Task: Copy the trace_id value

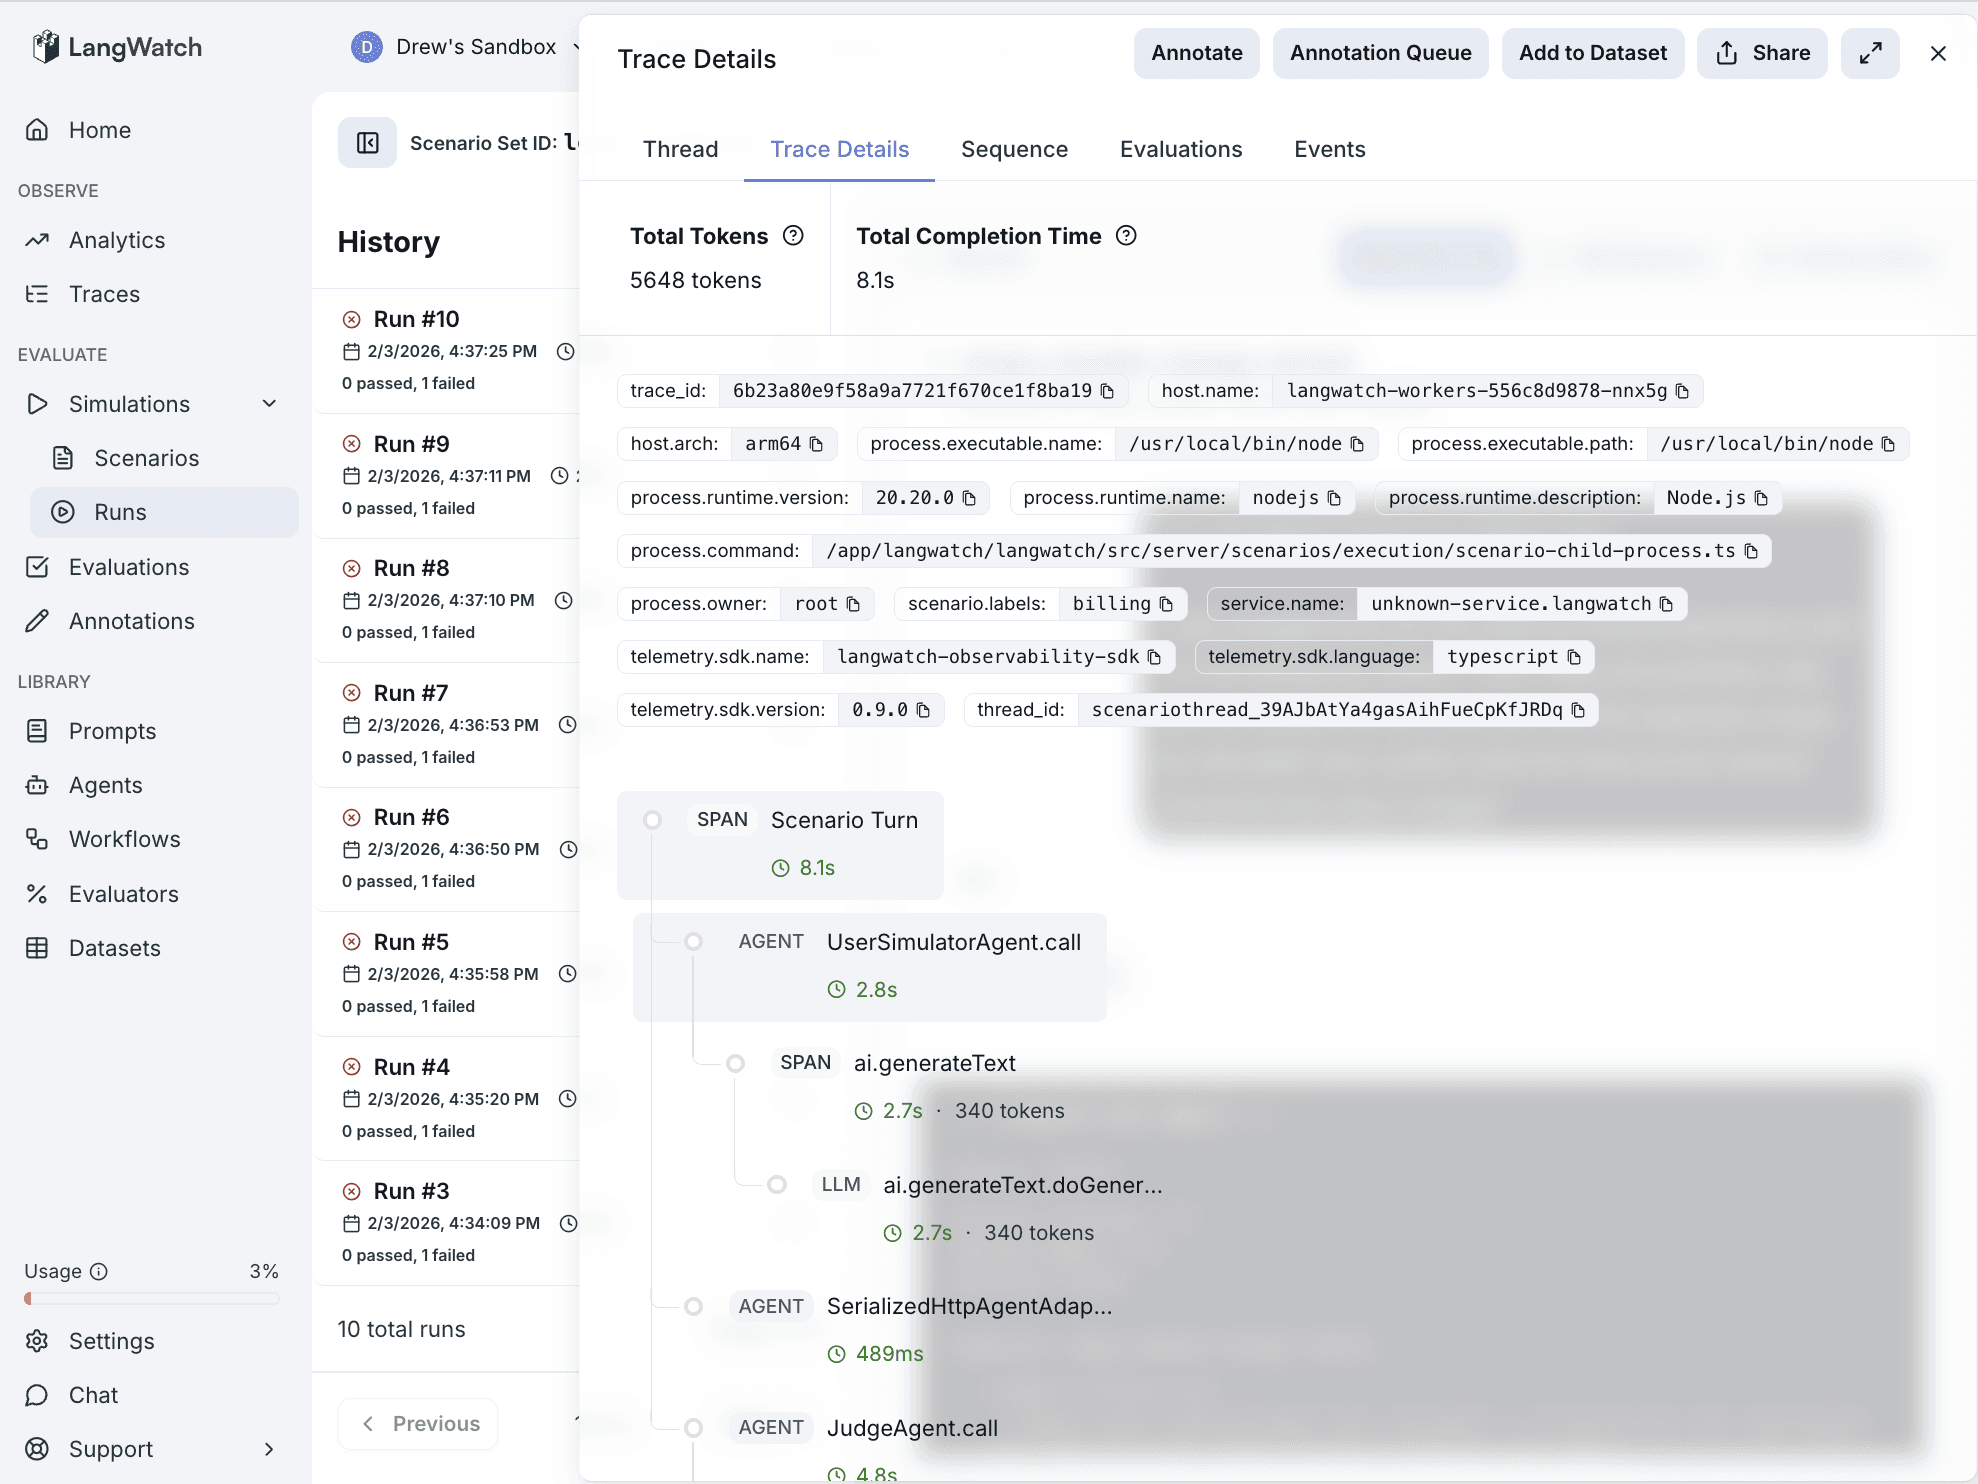Action: (x=1107, y=391)
